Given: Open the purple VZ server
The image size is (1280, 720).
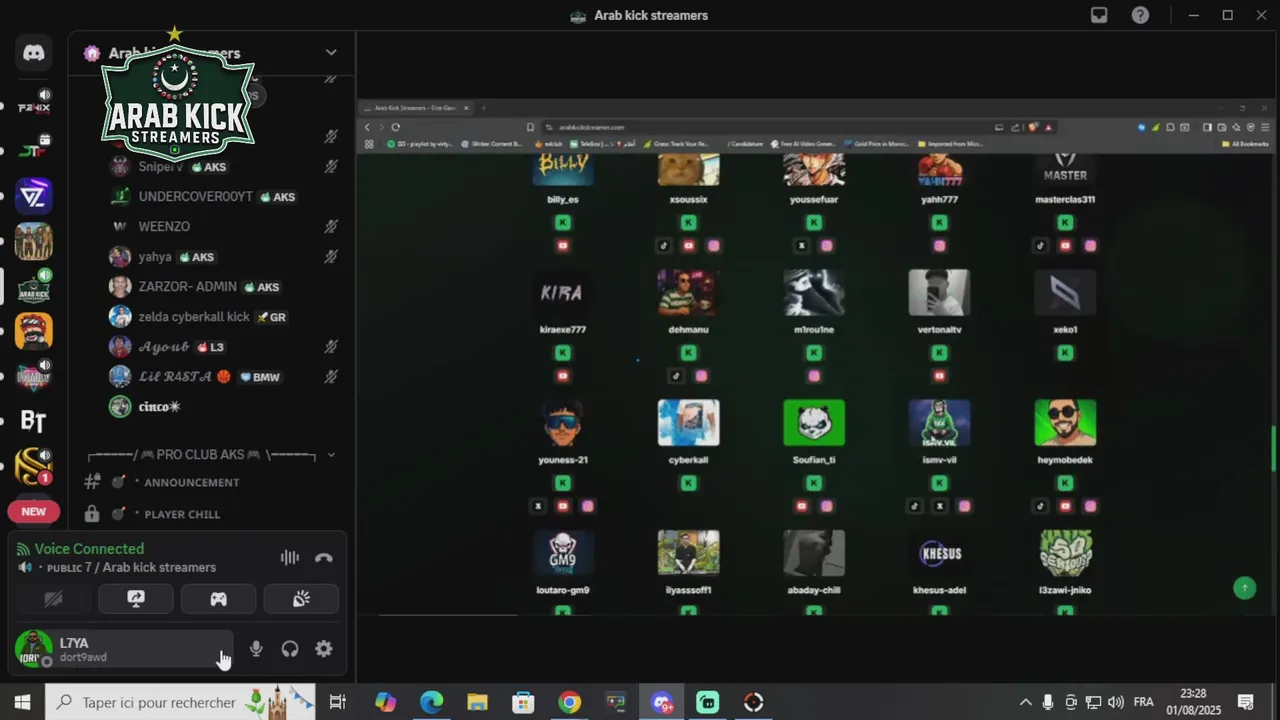Looking at the screenshot, I should coord(34,196).
